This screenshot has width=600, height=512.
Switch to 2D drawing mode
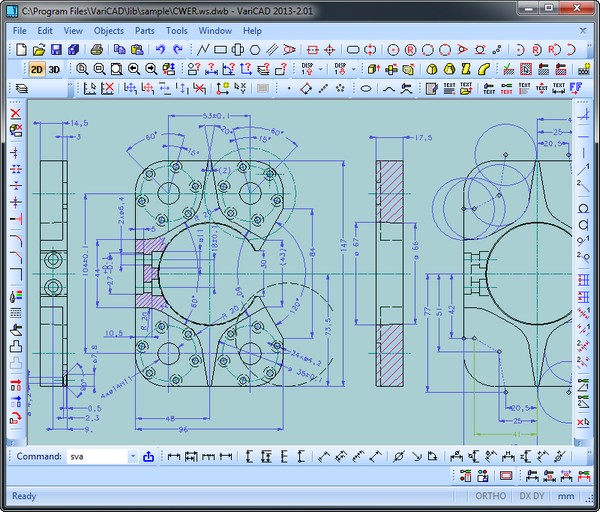coord(36,69)
